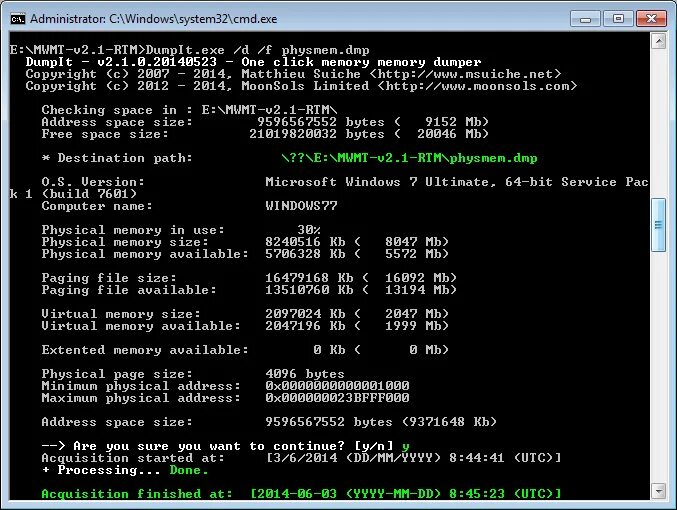Grab the vertical scrollbar thumb

tap(658, 225)
